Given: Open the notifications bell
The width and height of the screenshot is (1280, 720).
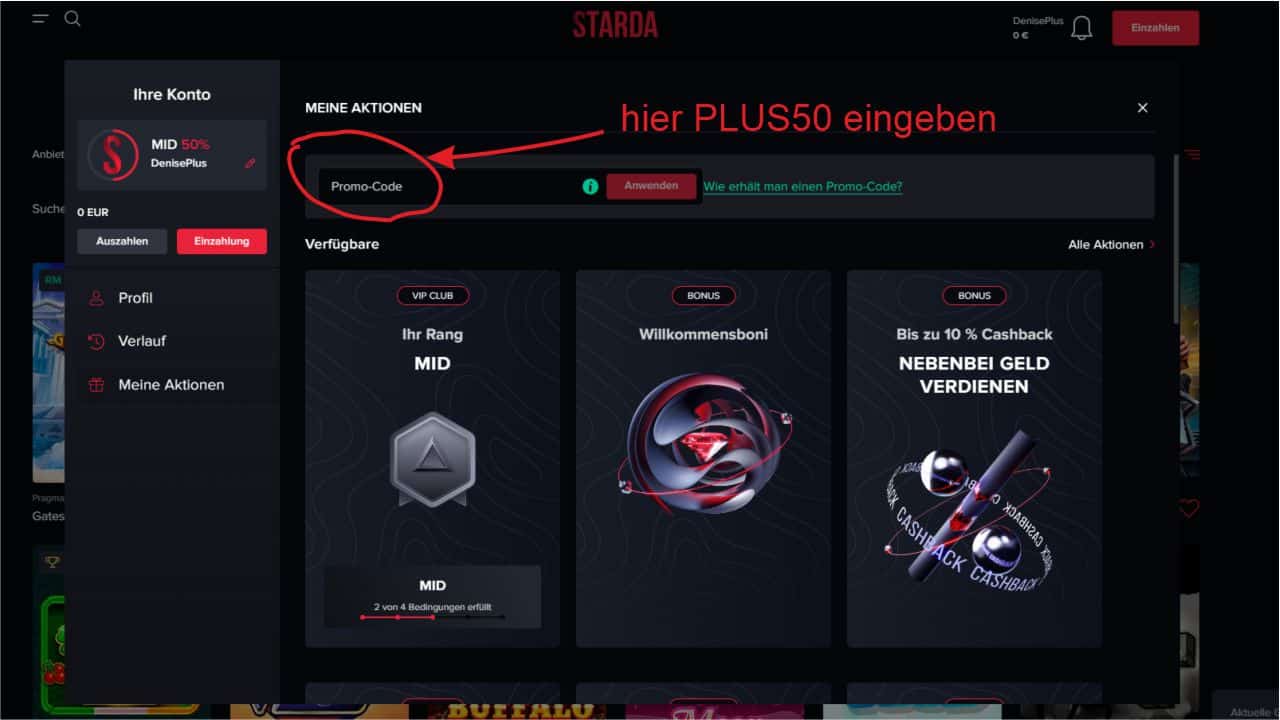Looking at the screenshot, I should [1081, 28].
